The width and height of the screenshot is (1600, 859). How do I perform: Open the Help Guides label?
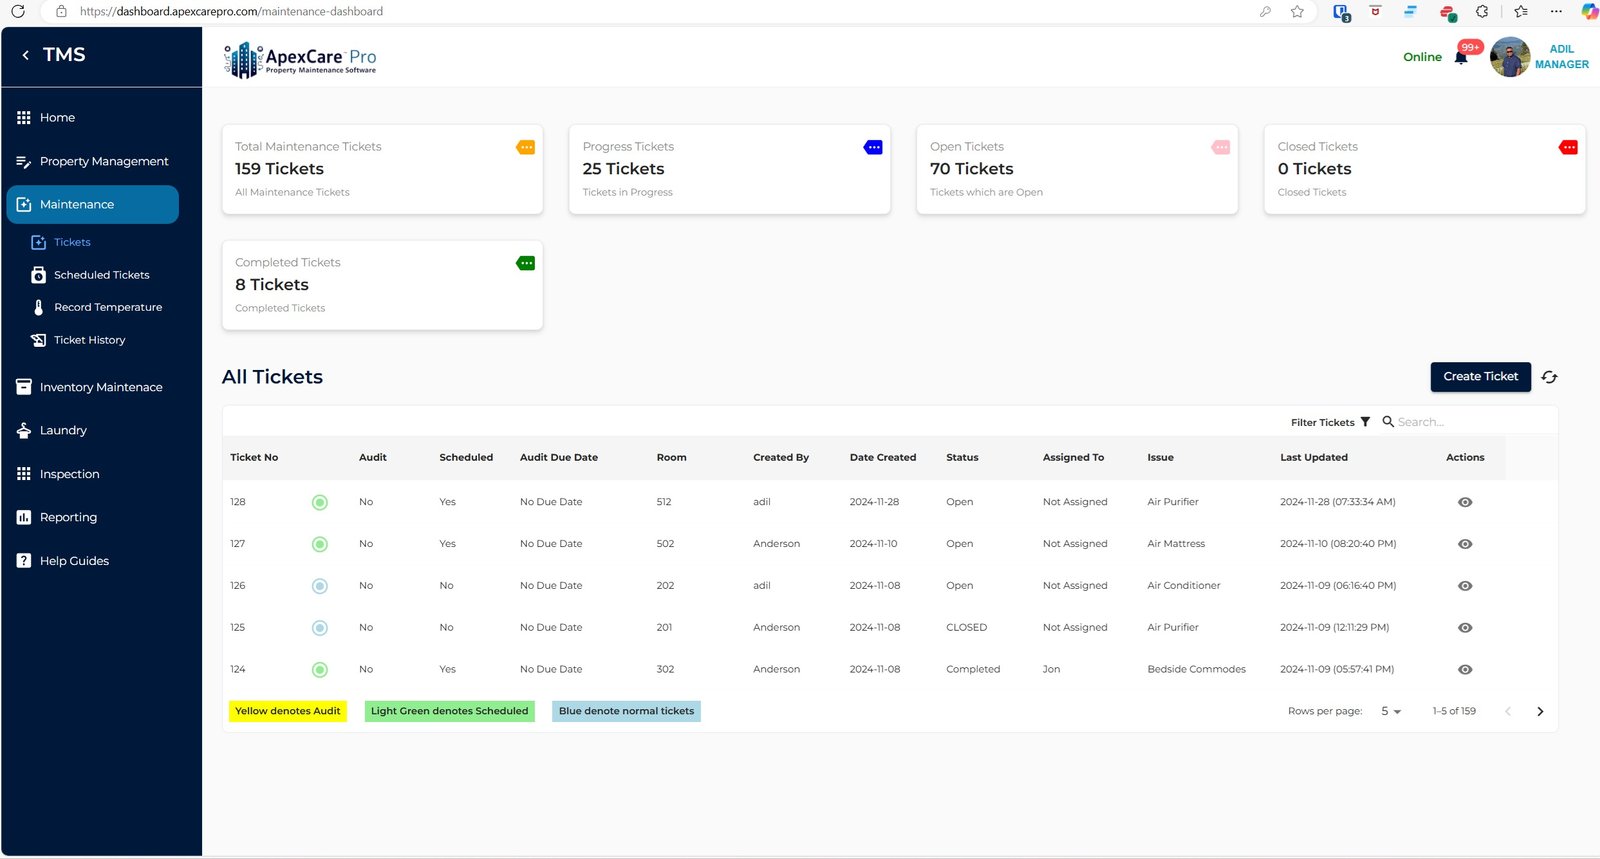(74, 561)
